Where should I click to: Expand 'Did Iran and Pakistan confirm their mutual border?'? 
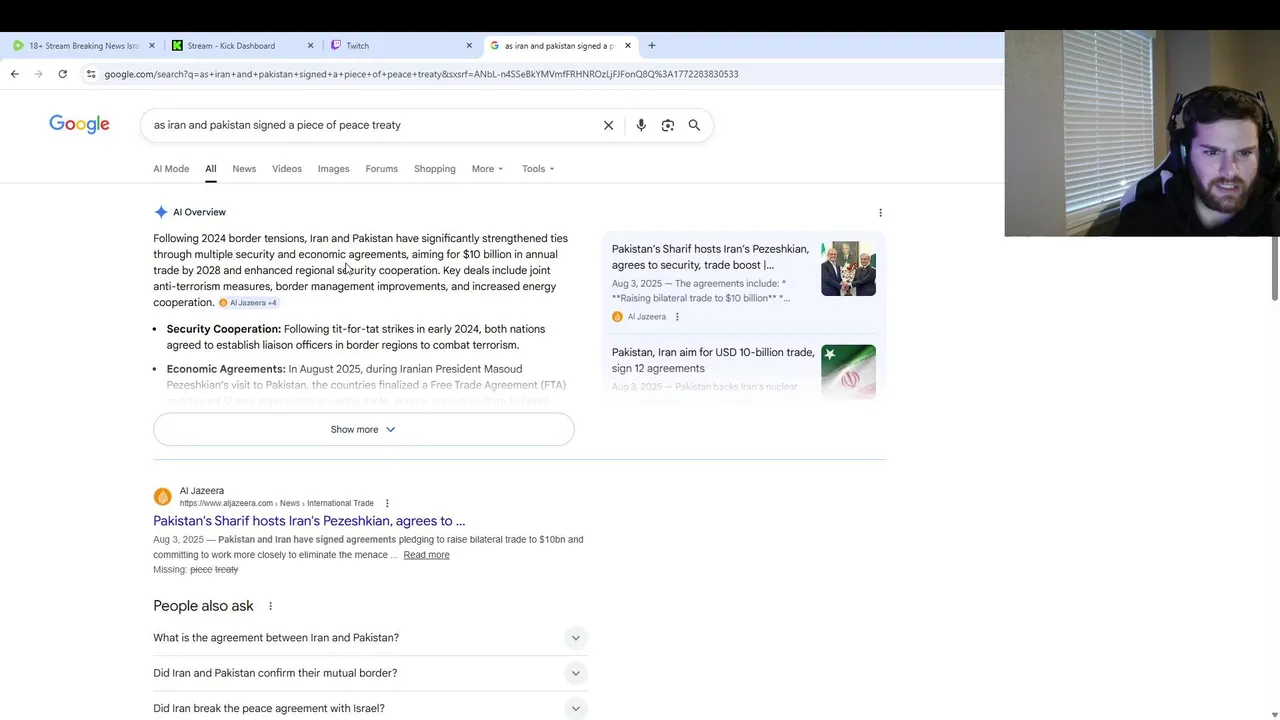pyautogui.click(x=370, y=673)
